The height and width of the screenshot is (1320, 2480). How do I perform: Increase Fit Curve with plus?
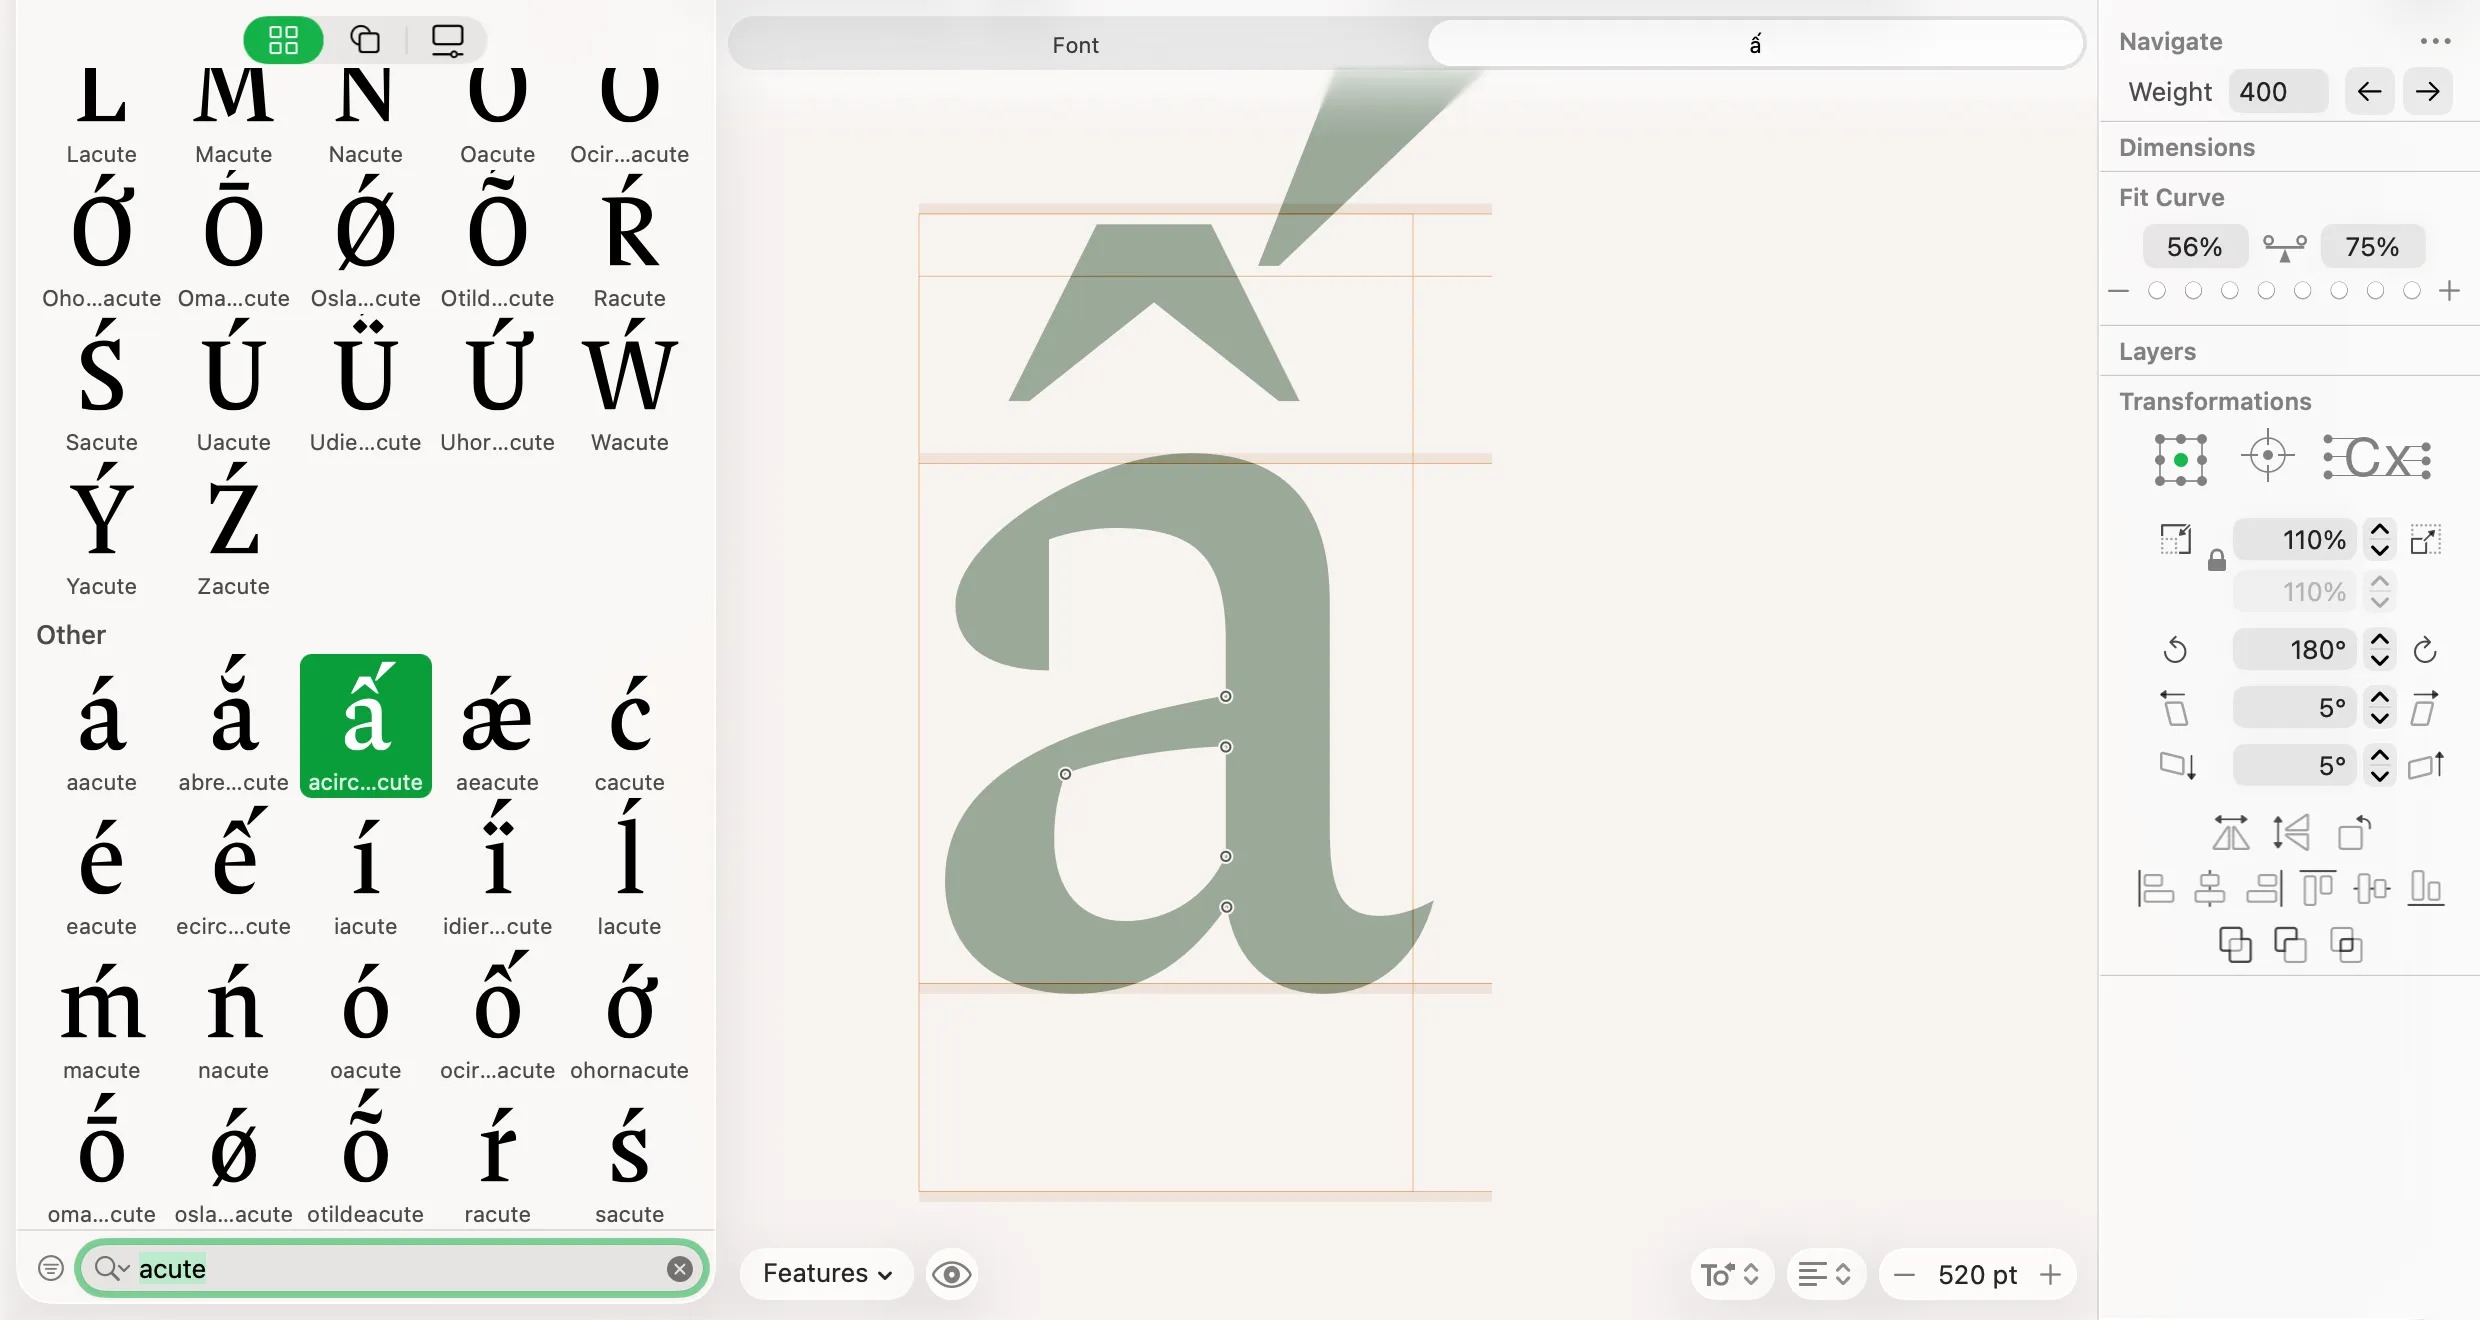(2449, 291)
